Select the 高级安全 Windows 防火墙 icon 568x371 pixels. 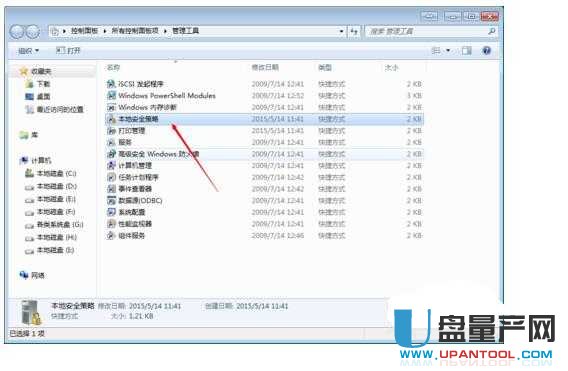point(111,154)
